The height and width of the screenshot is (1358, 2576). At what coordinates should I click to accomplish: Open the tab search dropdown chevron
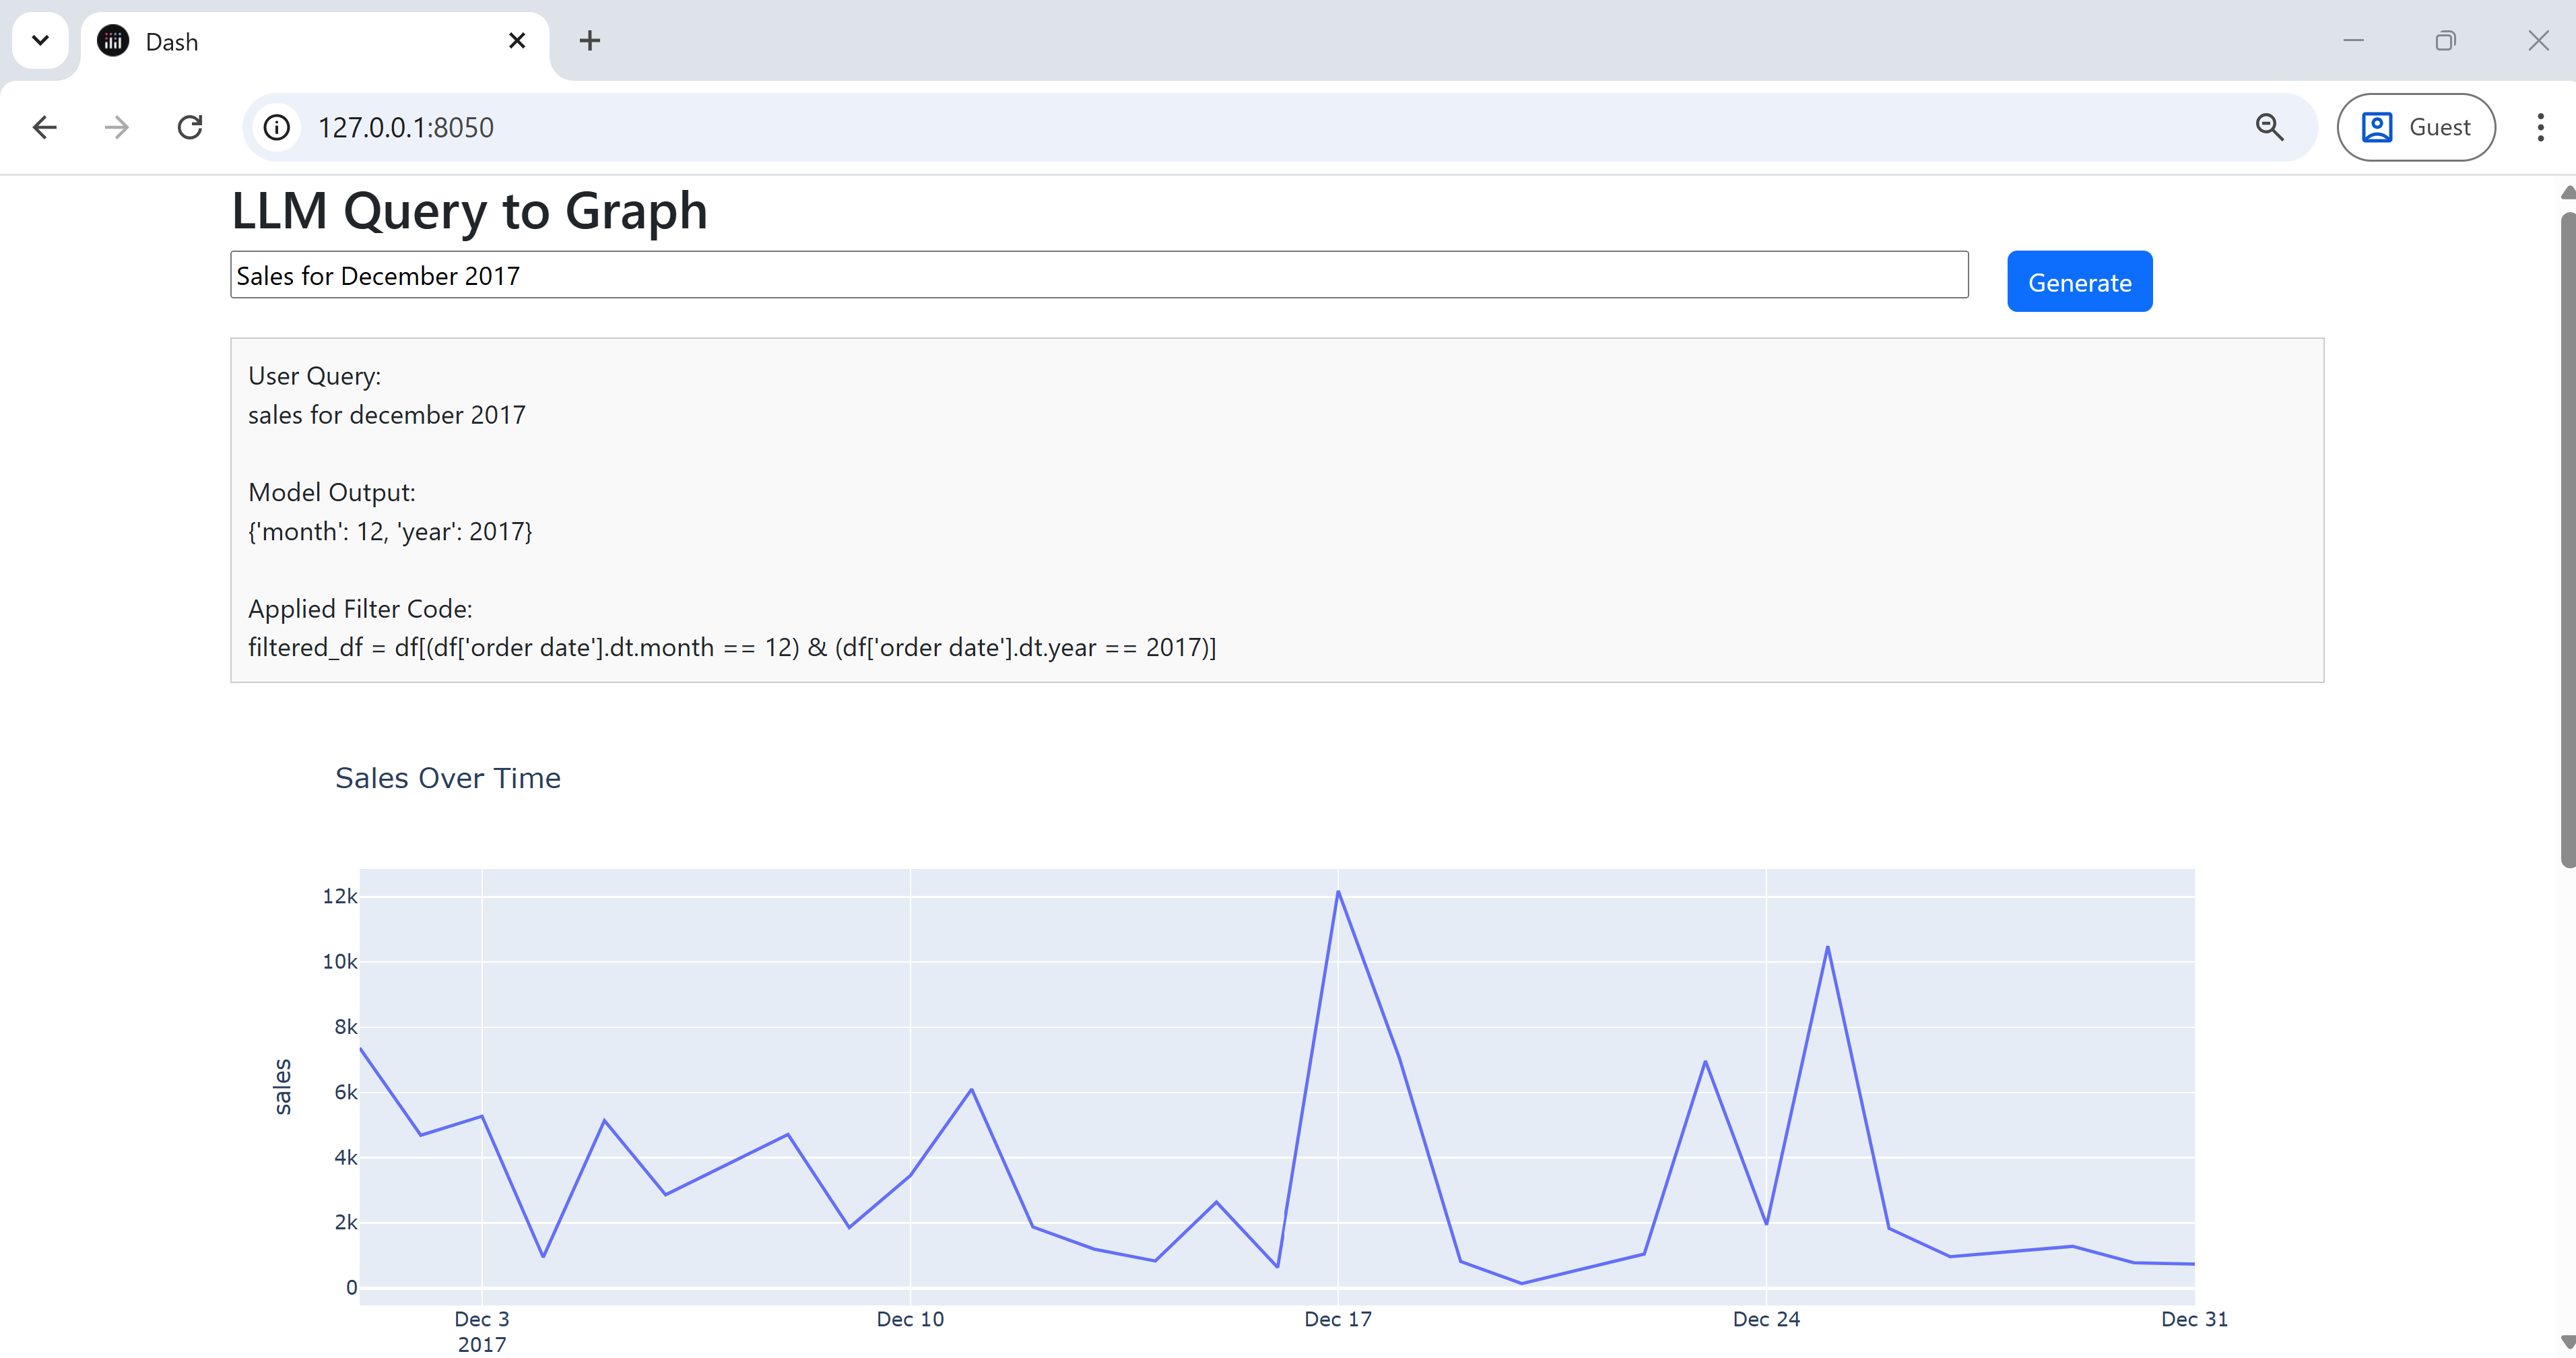tap(40, 41)
